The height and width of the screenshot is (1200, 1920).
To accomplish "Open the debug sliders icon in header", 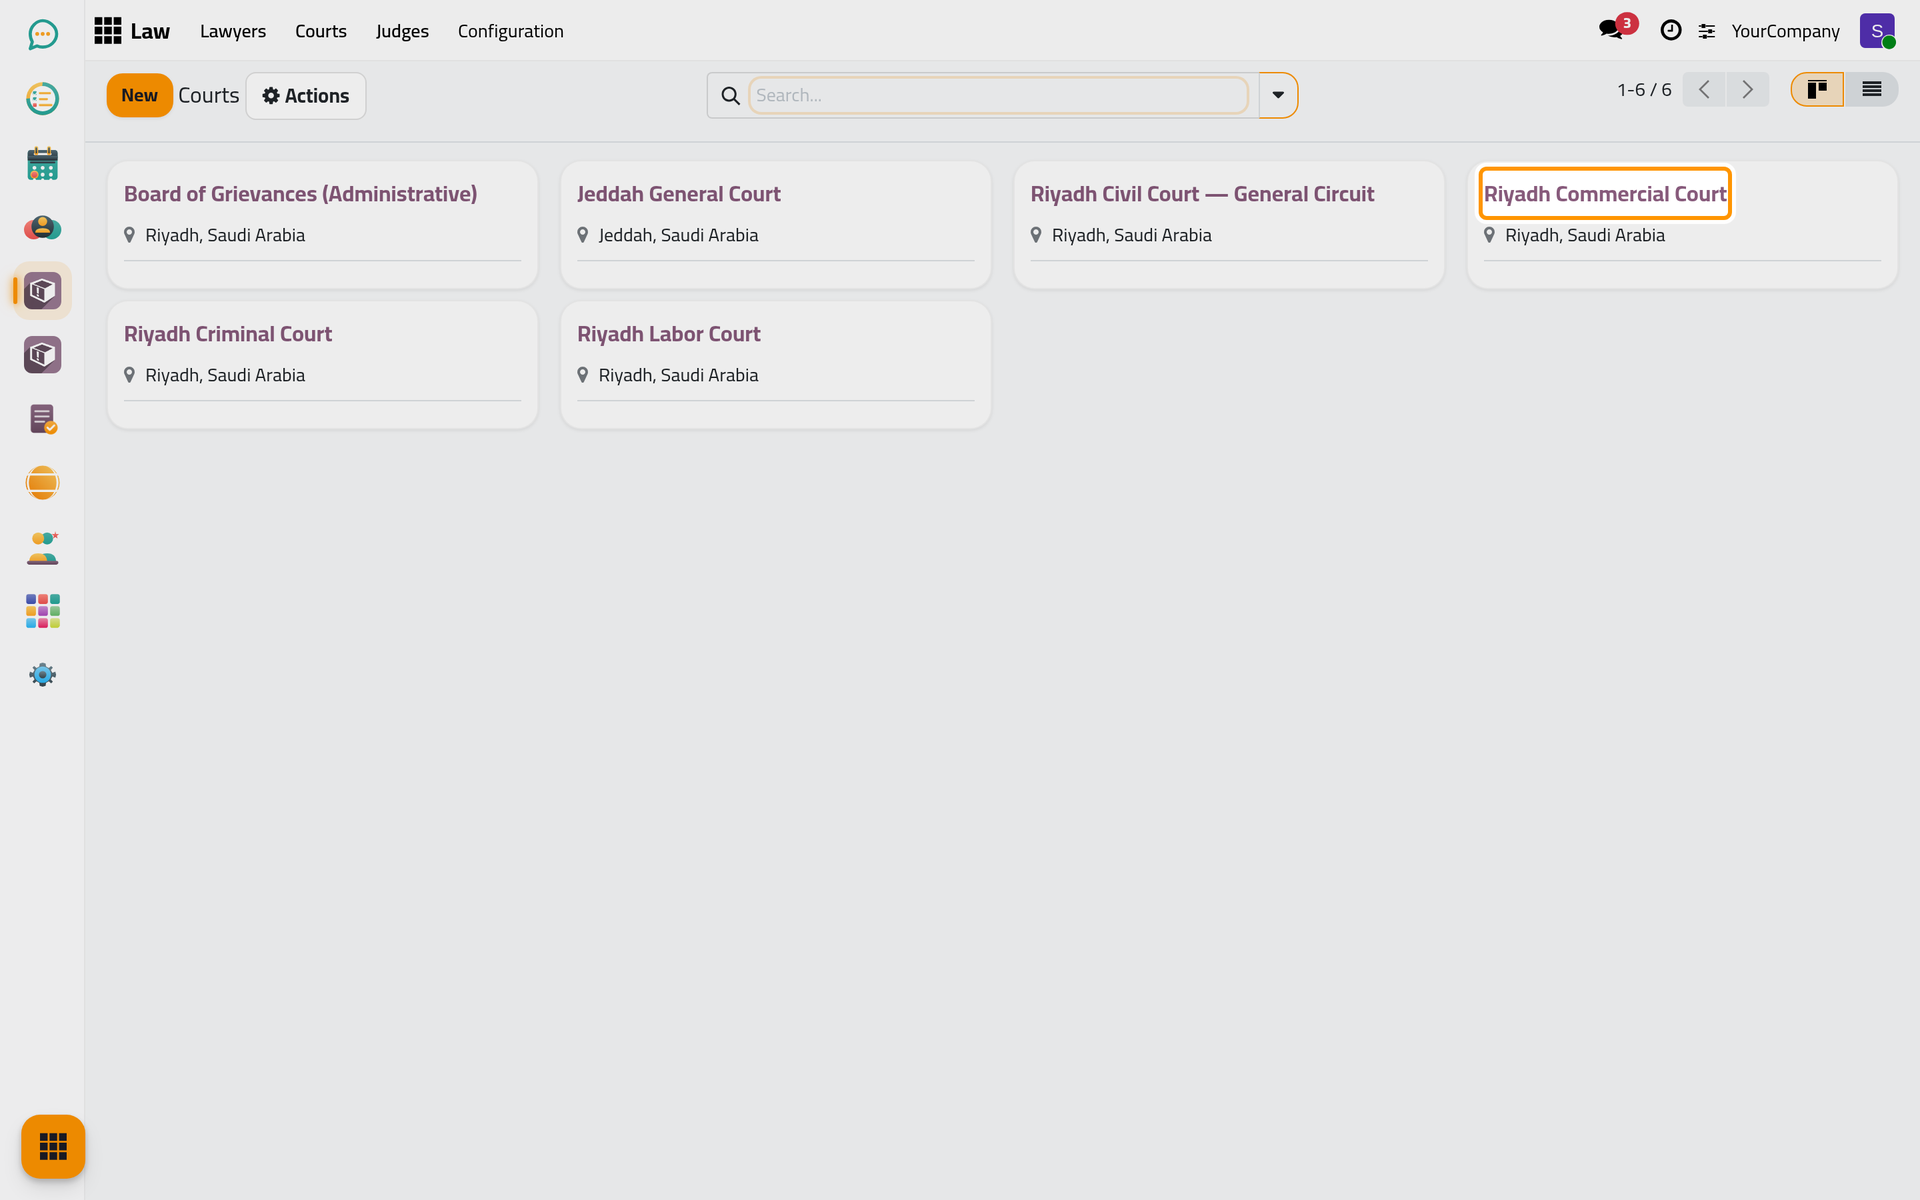I will pyautogui.click(x=1707, y=31).
